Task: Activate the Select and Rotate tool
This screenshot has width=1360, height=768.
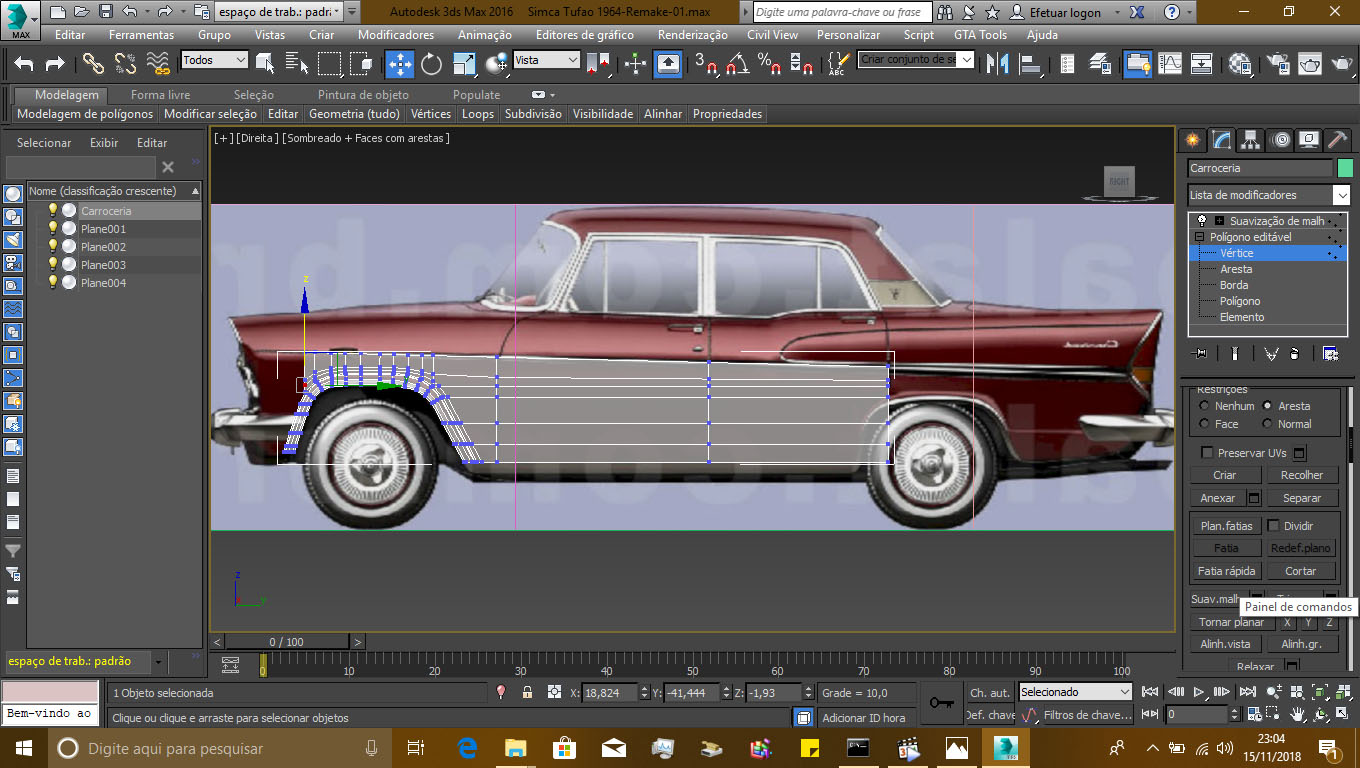Action: click(430, 64)
